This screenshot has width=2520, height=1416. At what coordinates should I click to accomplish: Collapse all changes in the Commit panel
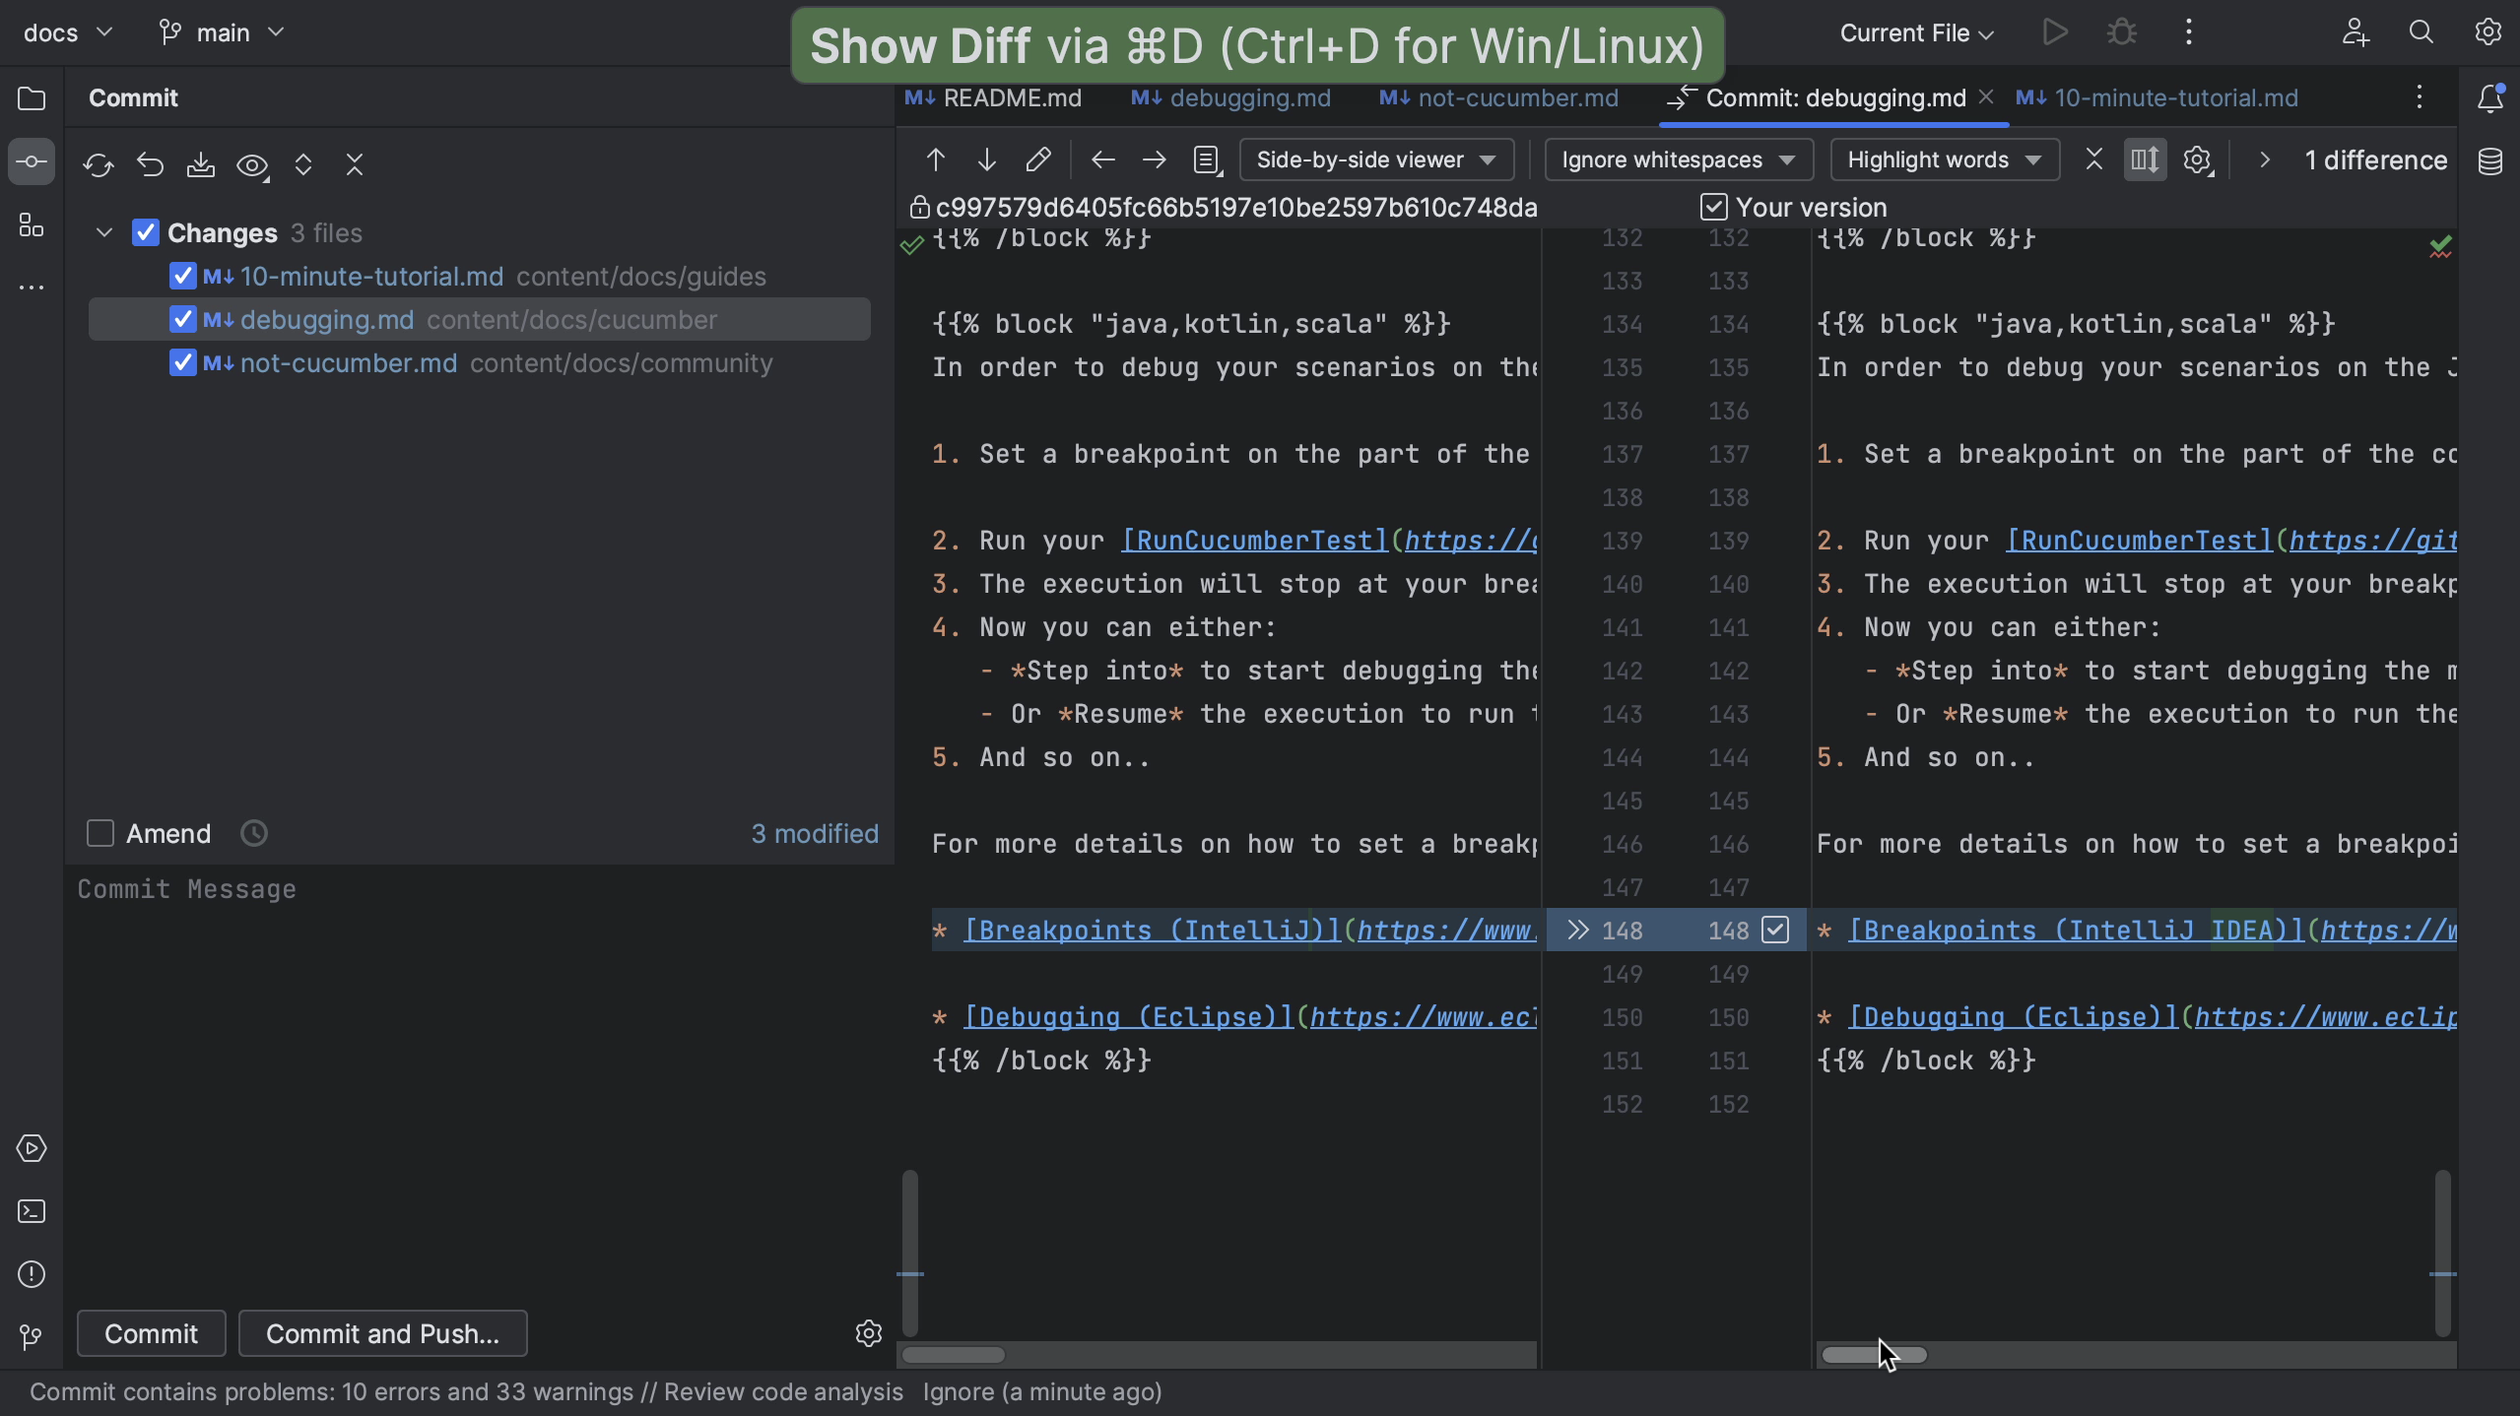click(x=354, y=164)
